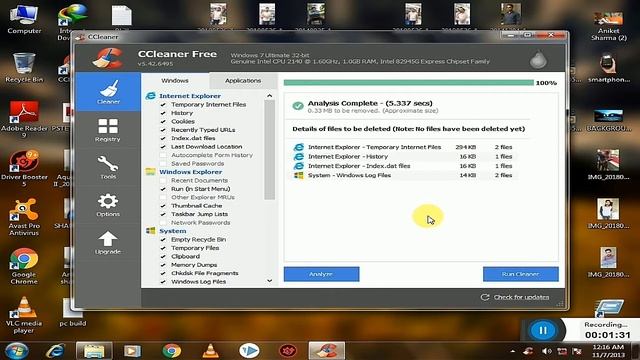The image size is (640, 360).
Task: Open Recycle Bin desktop icon
Action: (x=24, y=68)
